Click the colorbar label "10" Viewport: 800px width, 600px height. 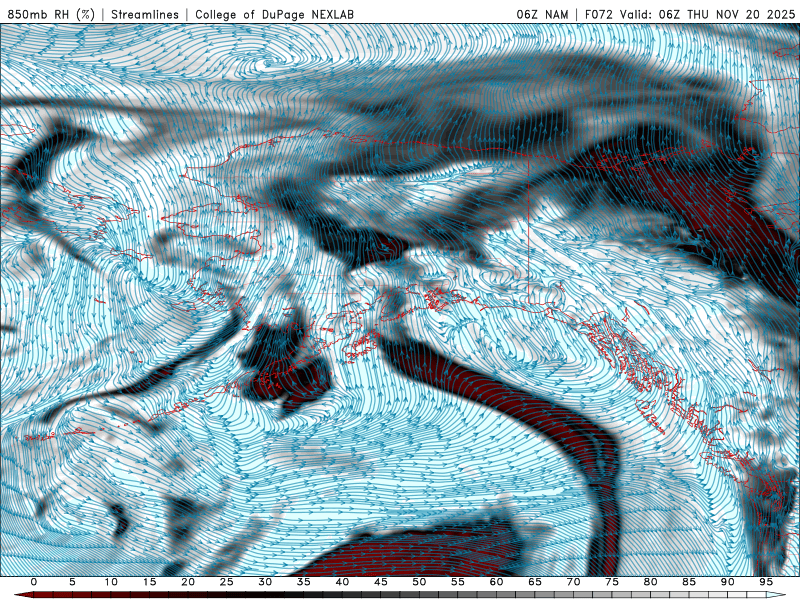111,582
